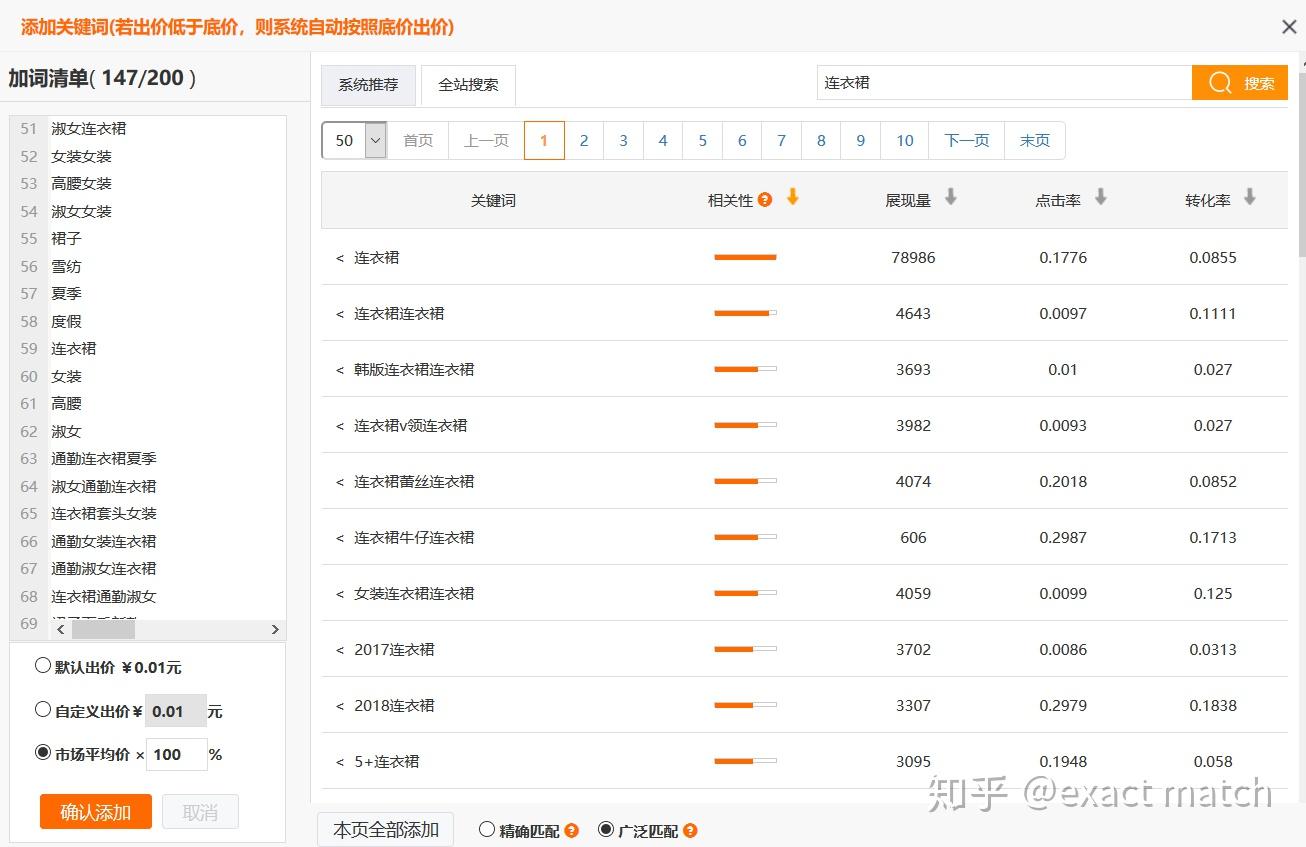The height and width of the screenshot is (847, 1306).
Task: Select 高腰女装 in added list
Action: [81, 184]
